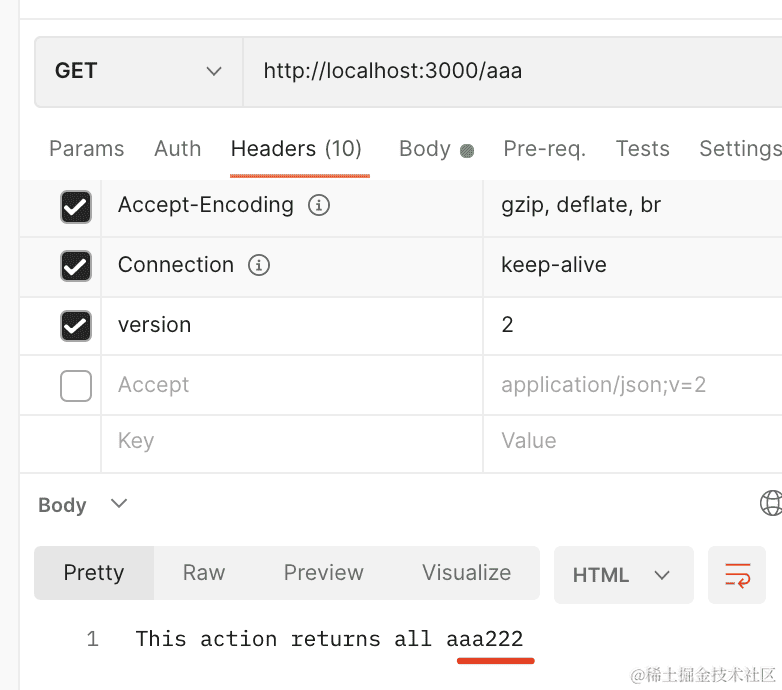This screenshot has height=690, width=782.
Task: Toggle the word wrap icon button
Action: coord(737,575)
